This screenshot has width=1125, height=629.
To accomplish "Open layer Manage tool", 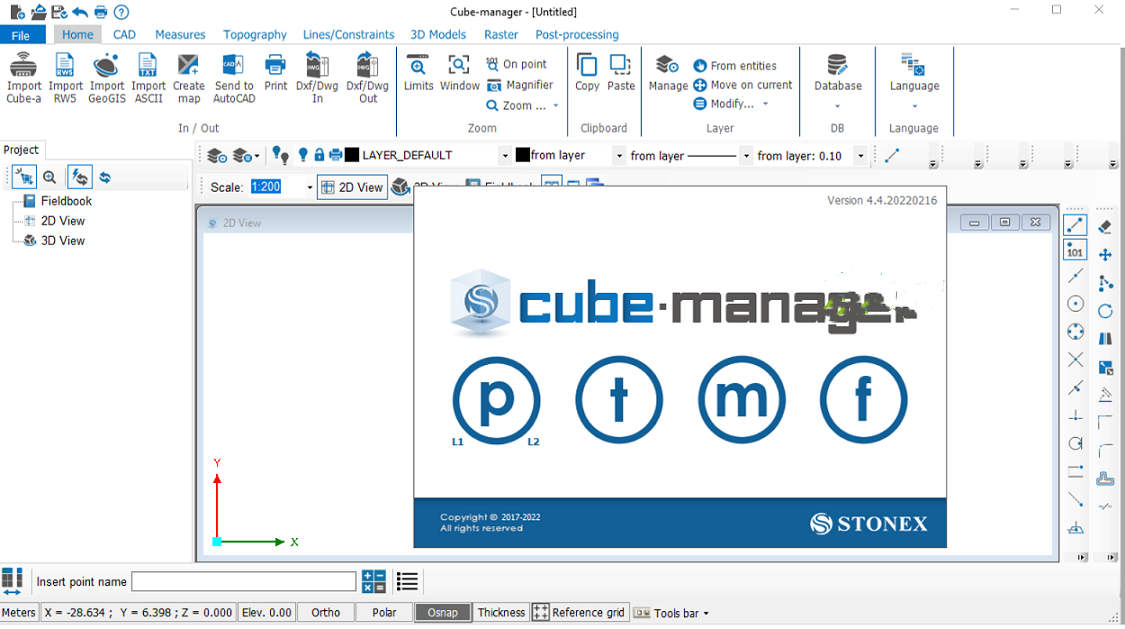I will [x=668, y=72].
